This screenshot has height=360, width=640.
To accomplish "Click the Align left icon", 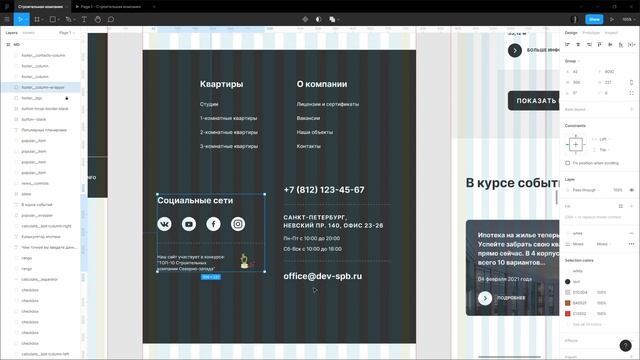I will (x=567, y=44).
